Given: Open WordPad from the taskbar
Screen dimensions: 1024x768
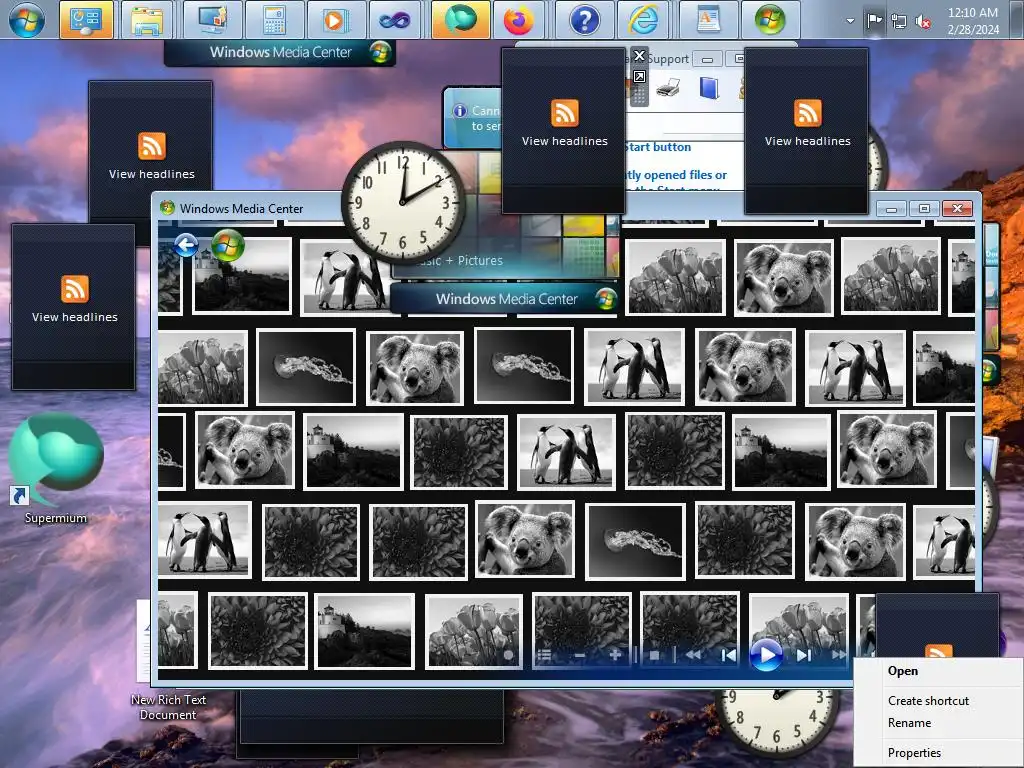Looking at the screenshot, I should point(709,20).
